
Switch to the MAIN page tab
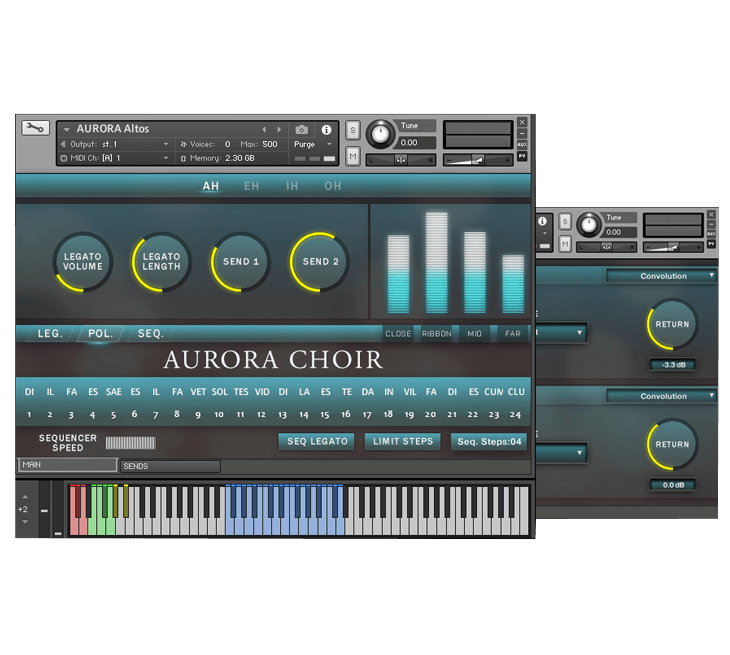coord(68,465)
